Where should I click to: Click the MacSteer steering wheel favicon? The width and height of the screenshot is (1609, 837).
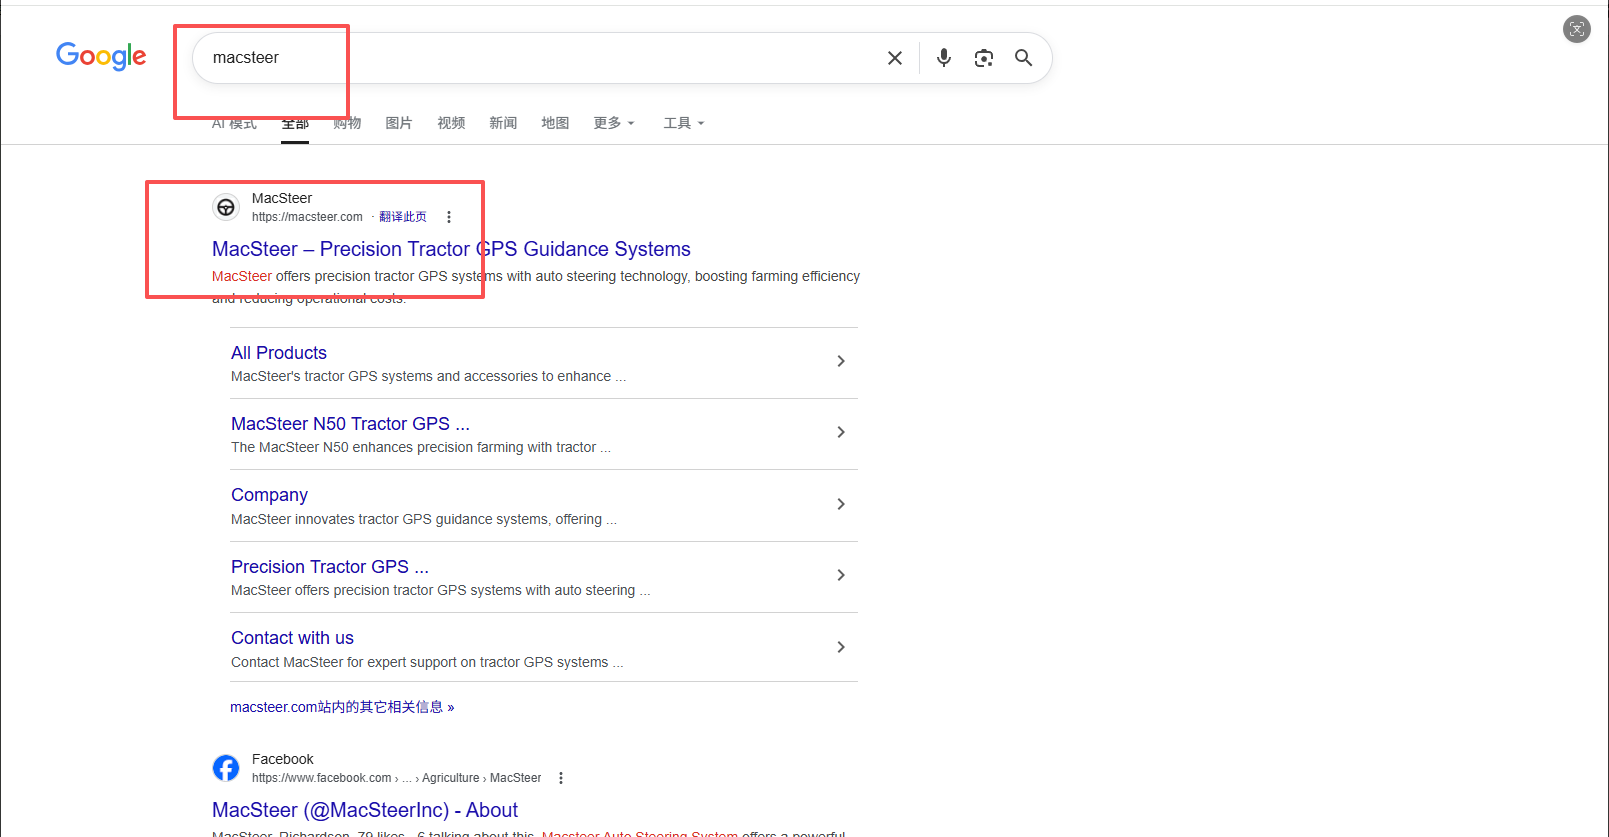(x=226, y=207)
